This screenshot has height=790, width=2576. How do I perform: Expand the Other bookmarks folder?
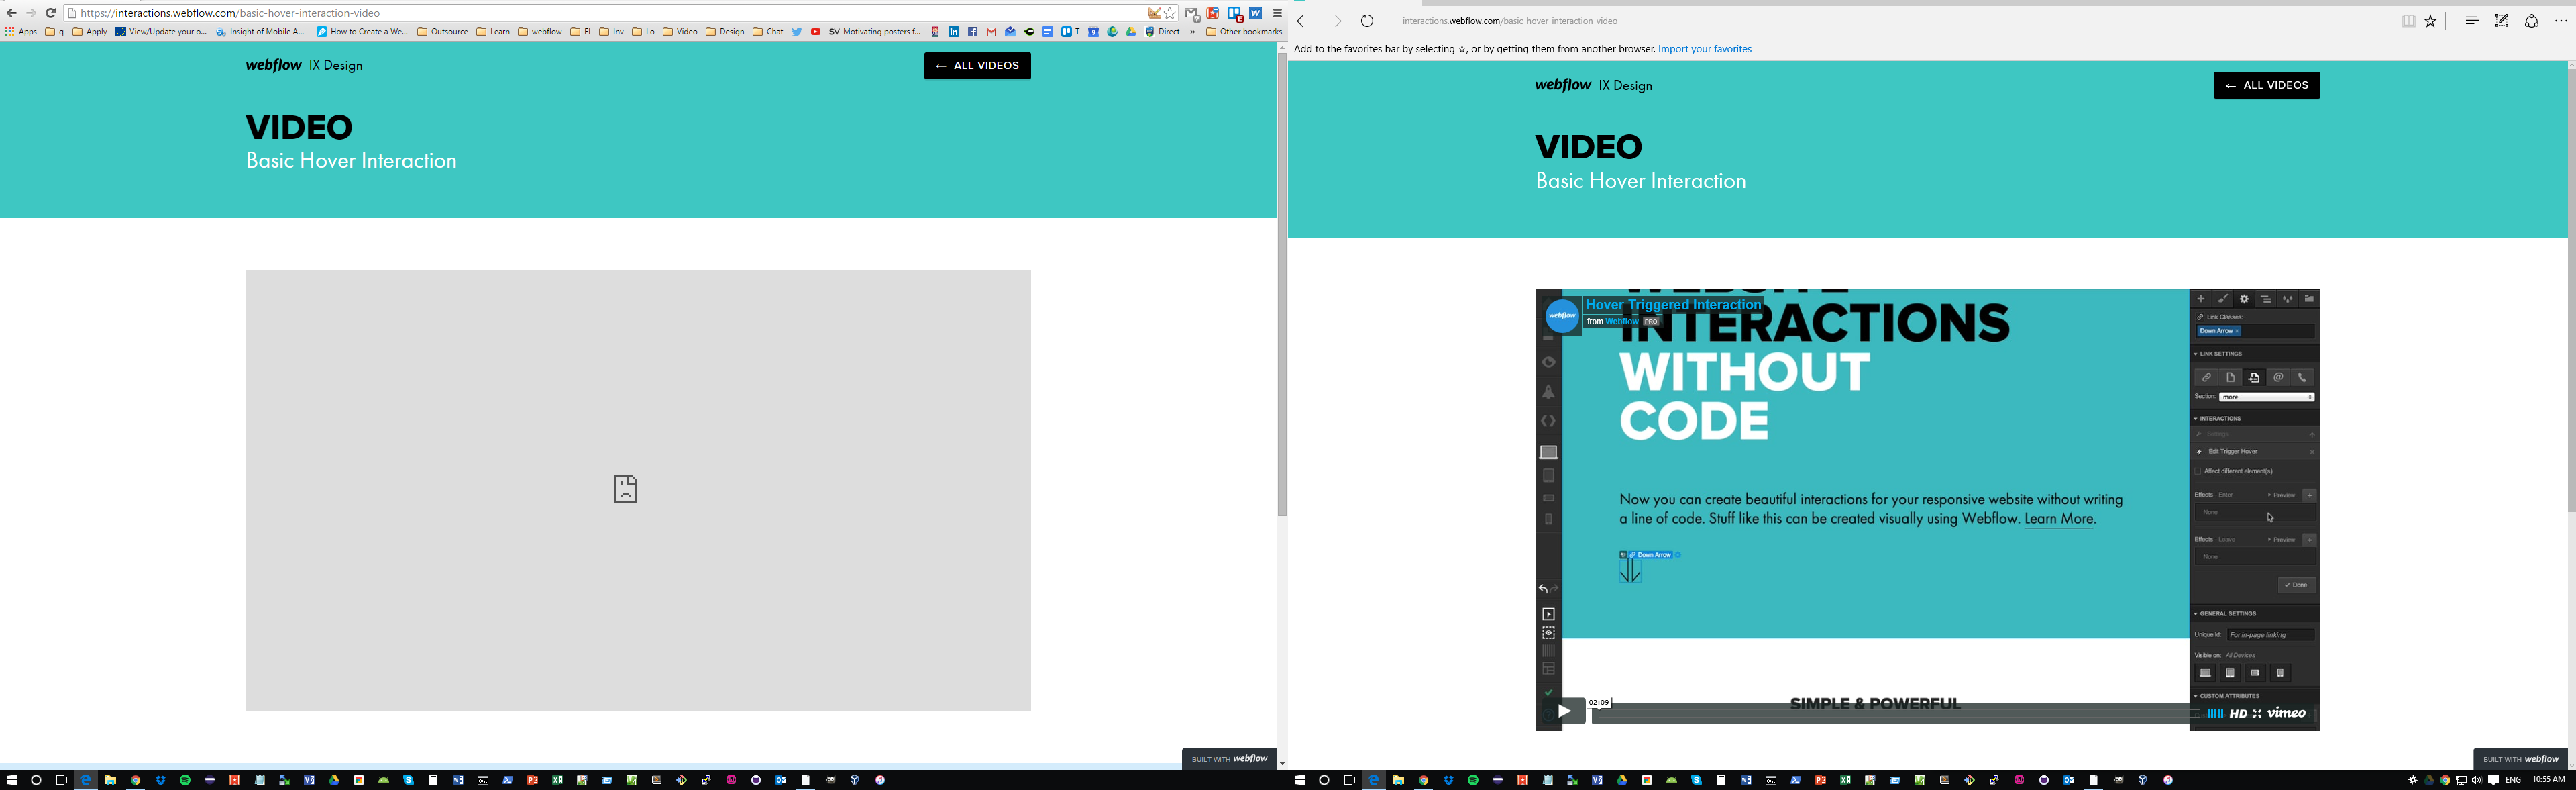pyautogui.click(x=1244, y=32)
